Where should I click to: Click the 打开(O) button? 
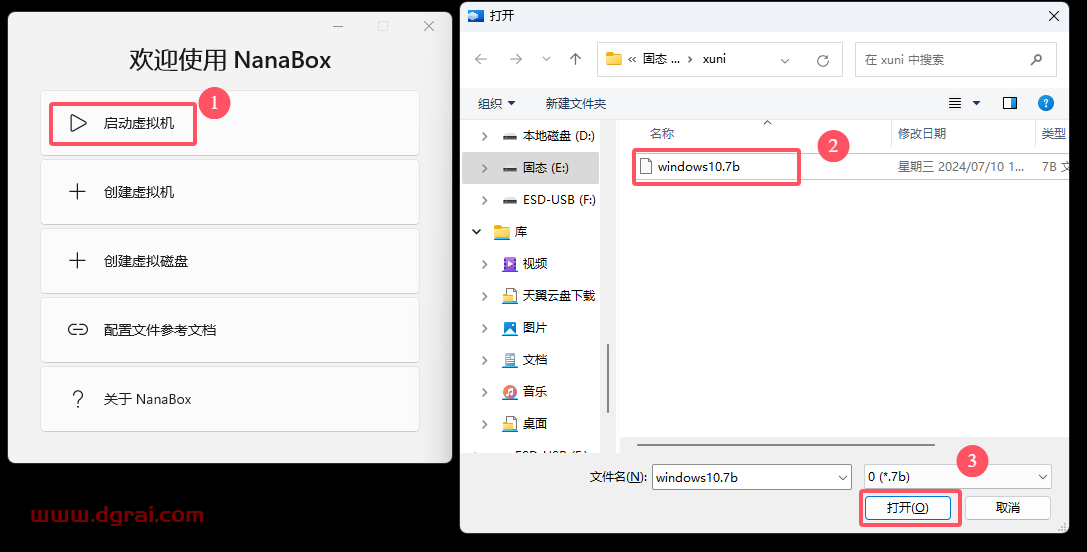coord(907,508)
